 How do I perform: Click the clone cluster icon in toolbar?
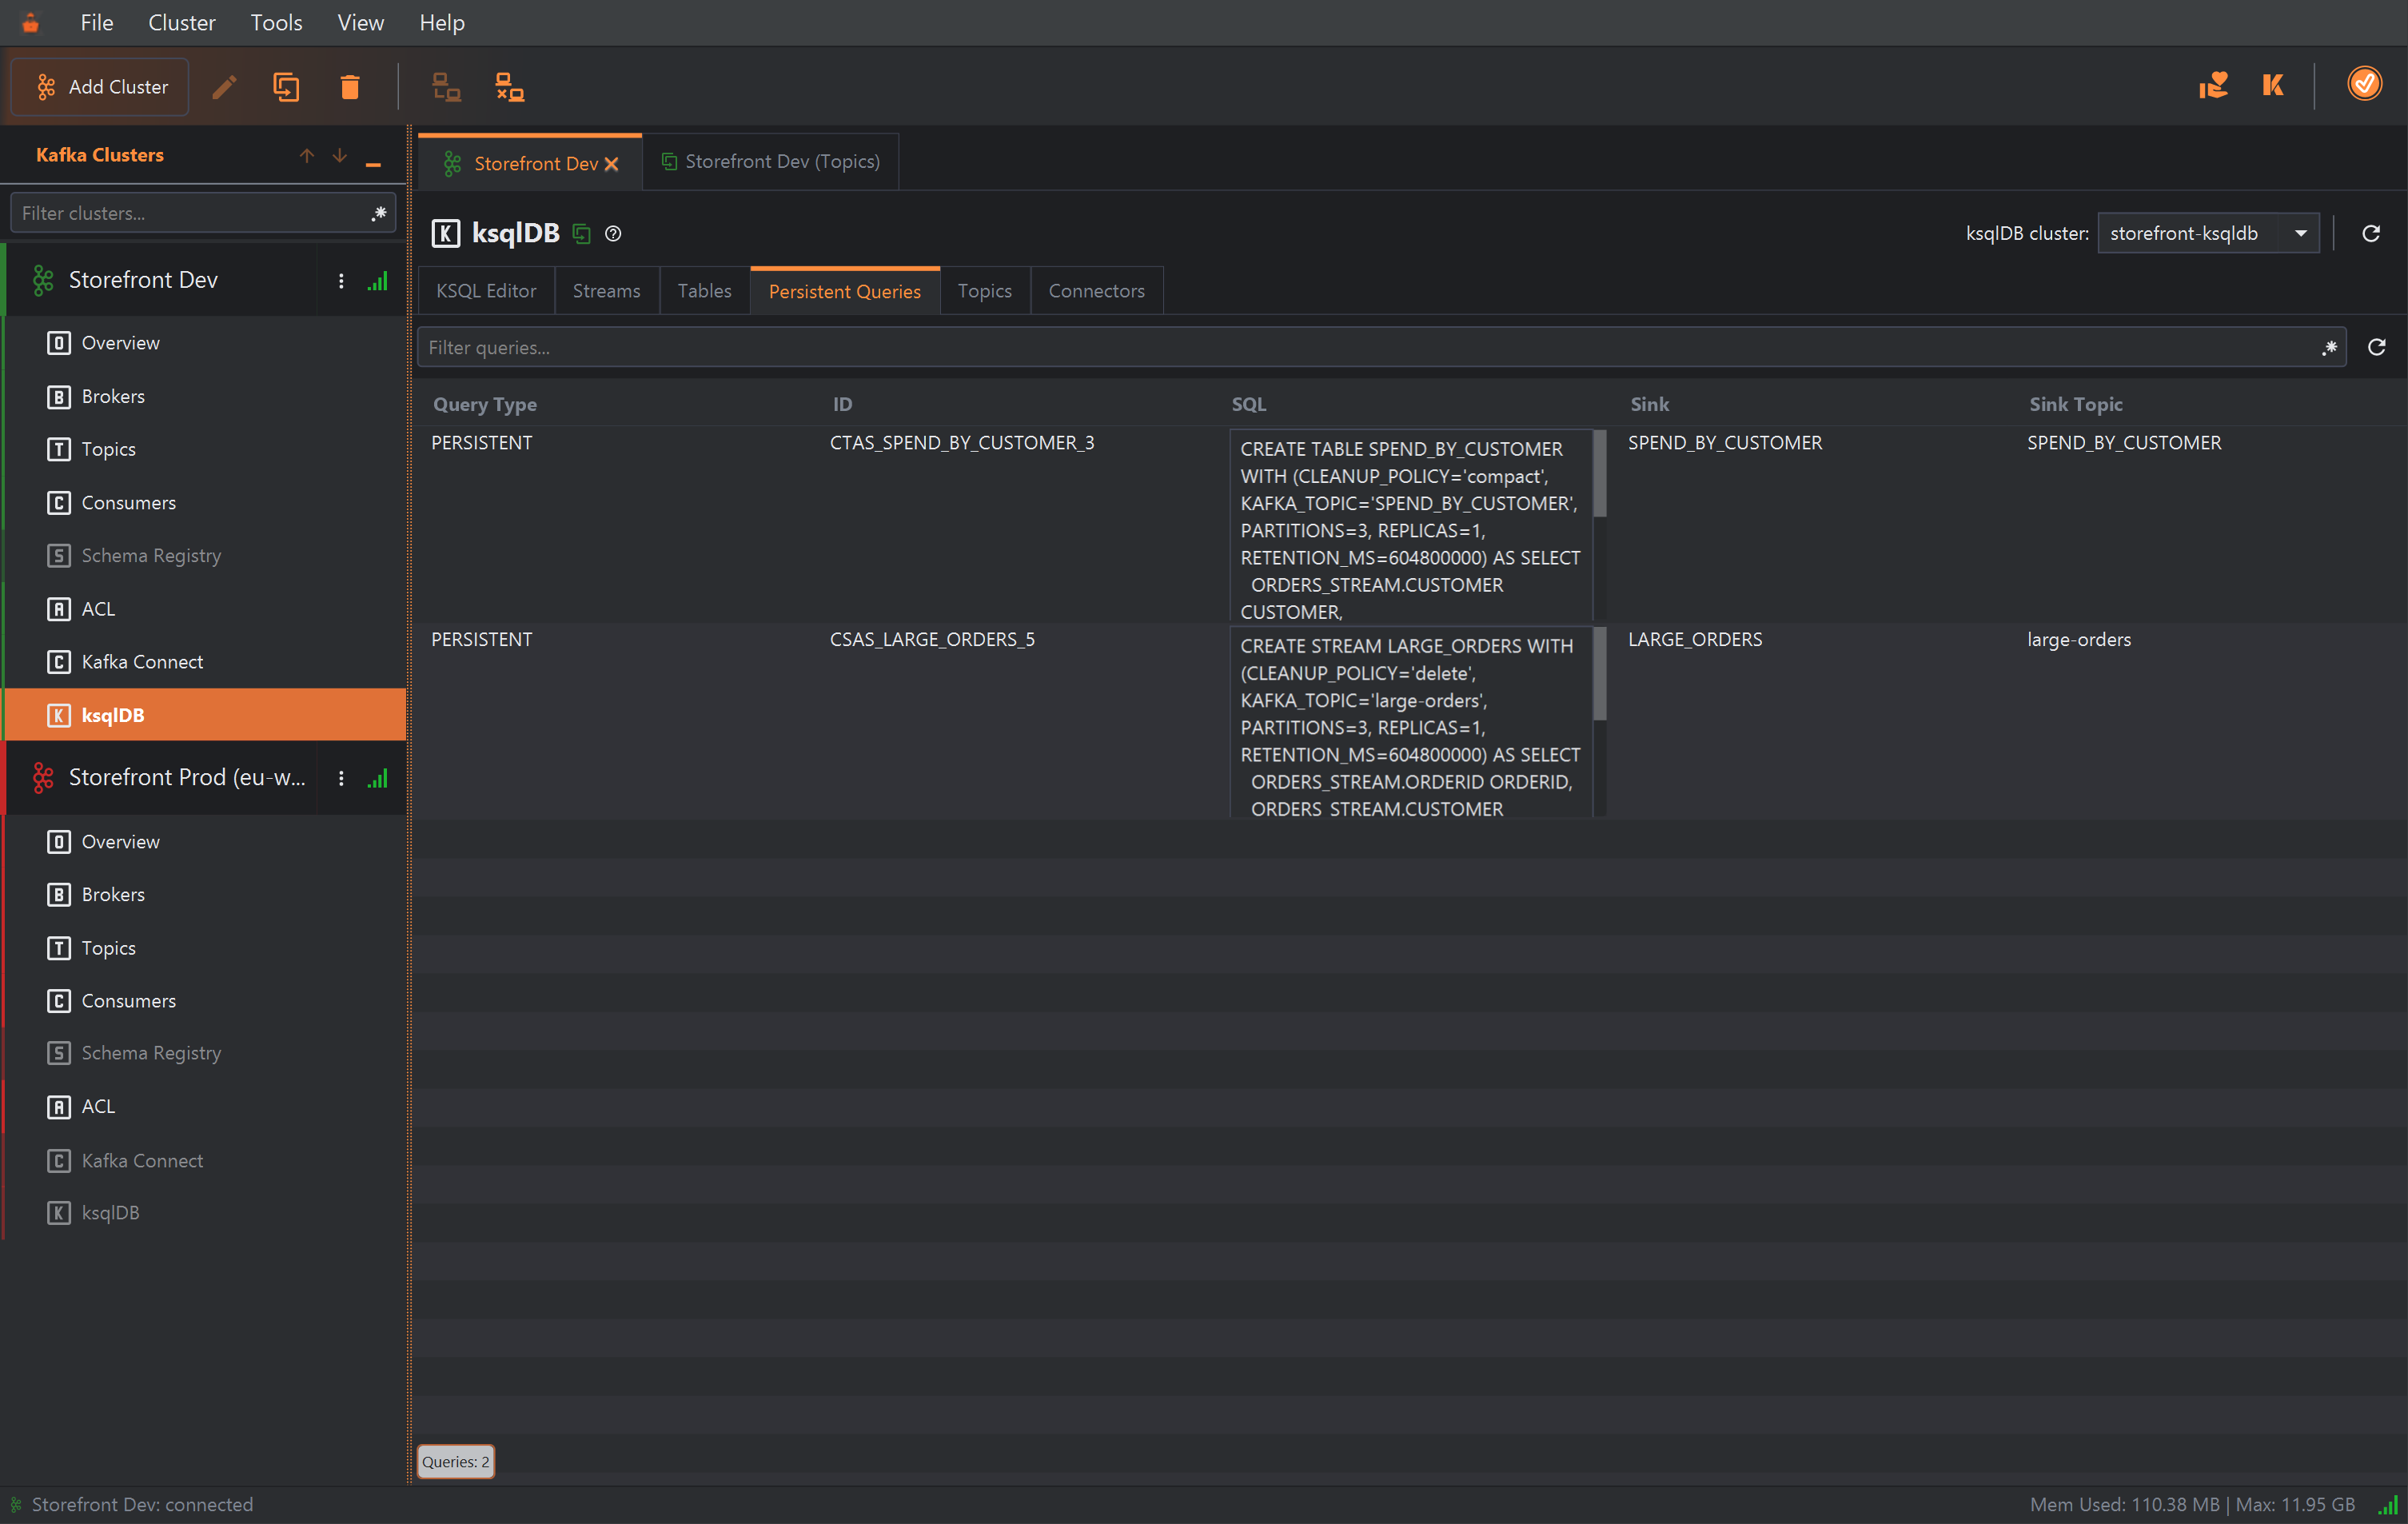(x=286, y=87)
